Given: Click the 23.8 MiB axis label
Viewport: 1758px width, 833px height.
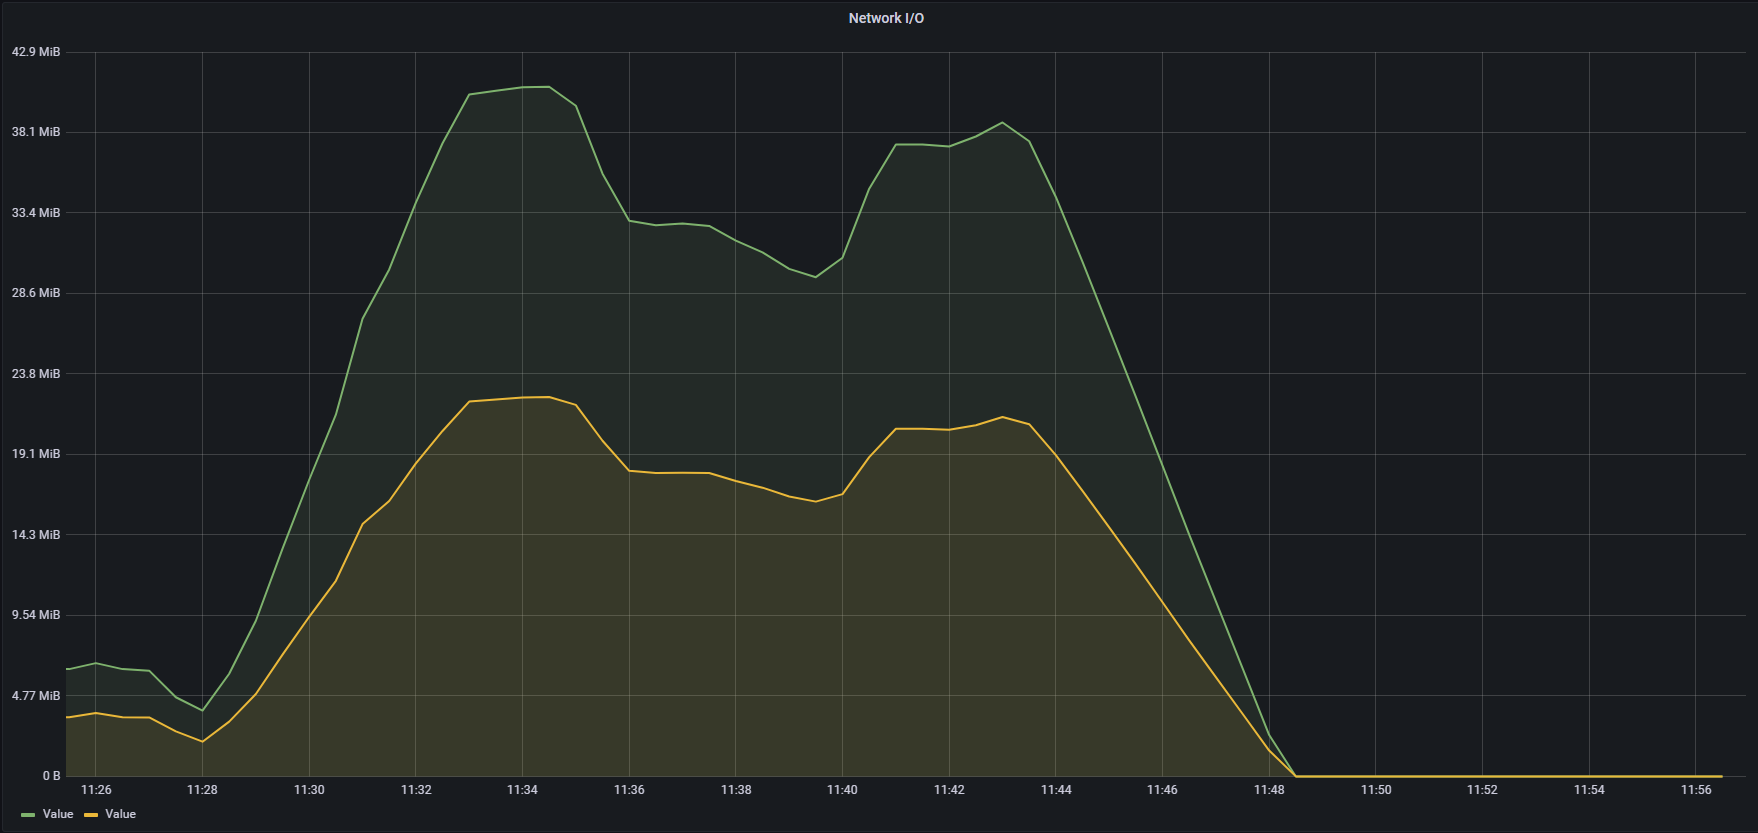Looking at the screenshot, I should coord(36,374).
